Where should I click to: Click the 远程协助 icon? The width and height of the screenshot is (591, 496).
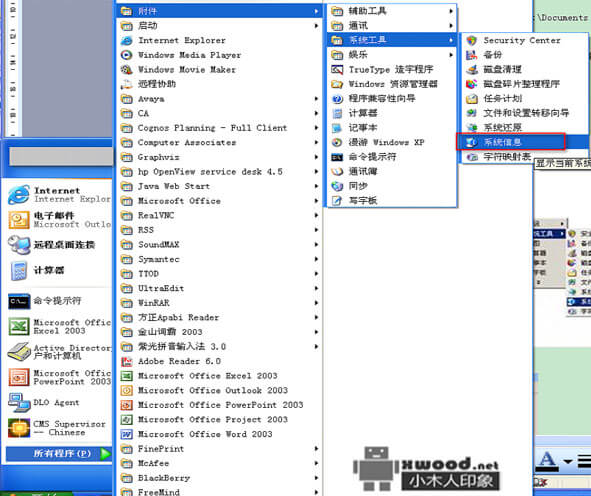click(x=126, y=84)
